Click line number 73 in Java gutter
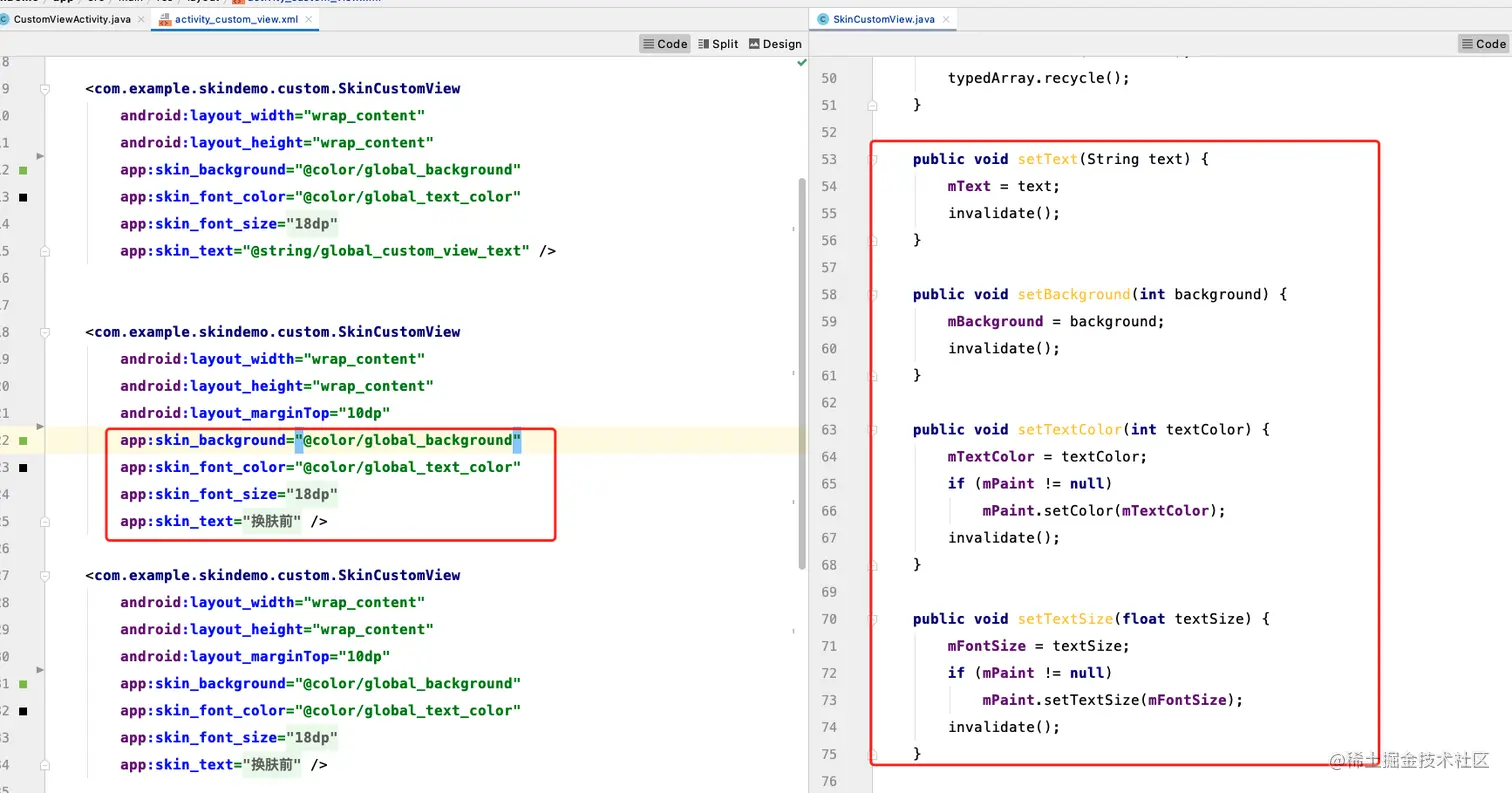The image size is (1512, 793). point(829,699)
